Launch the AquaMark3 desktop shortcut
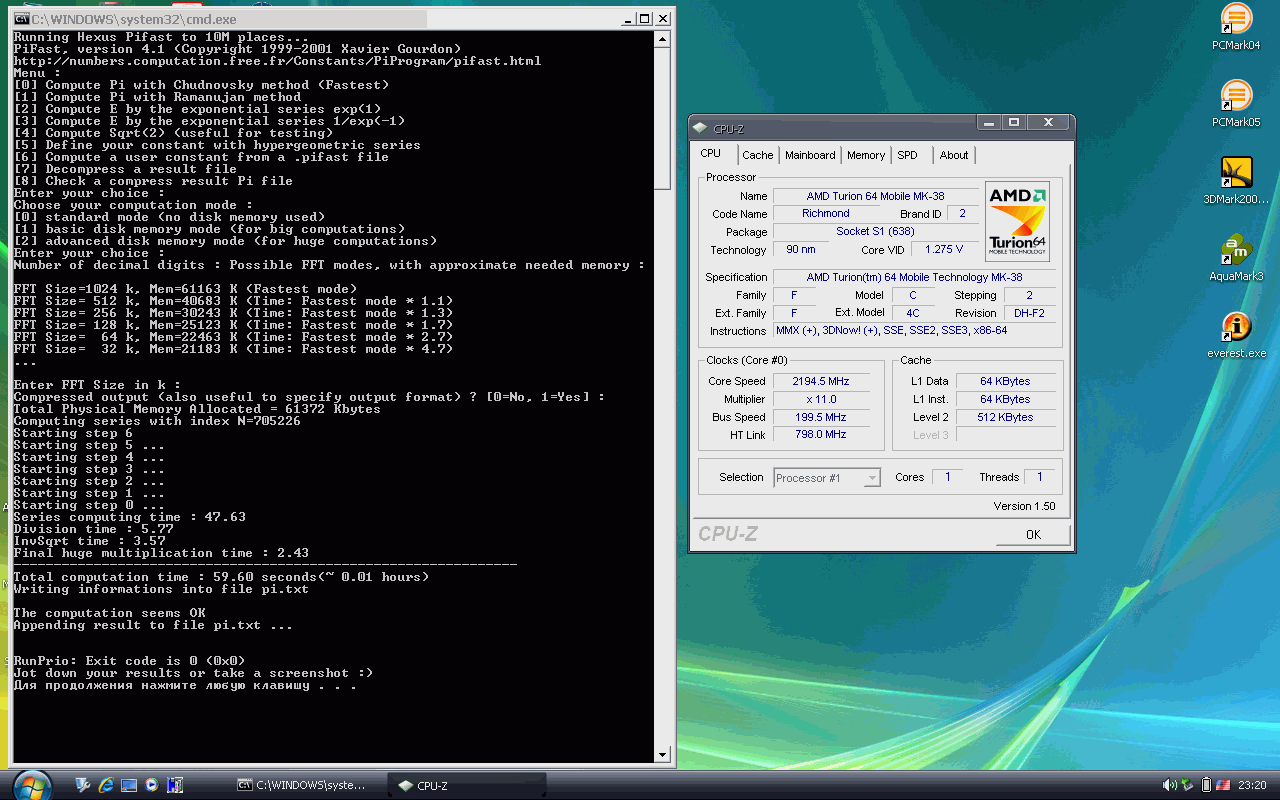Viewport: 1280px width, 800px height. point(1236,257)
